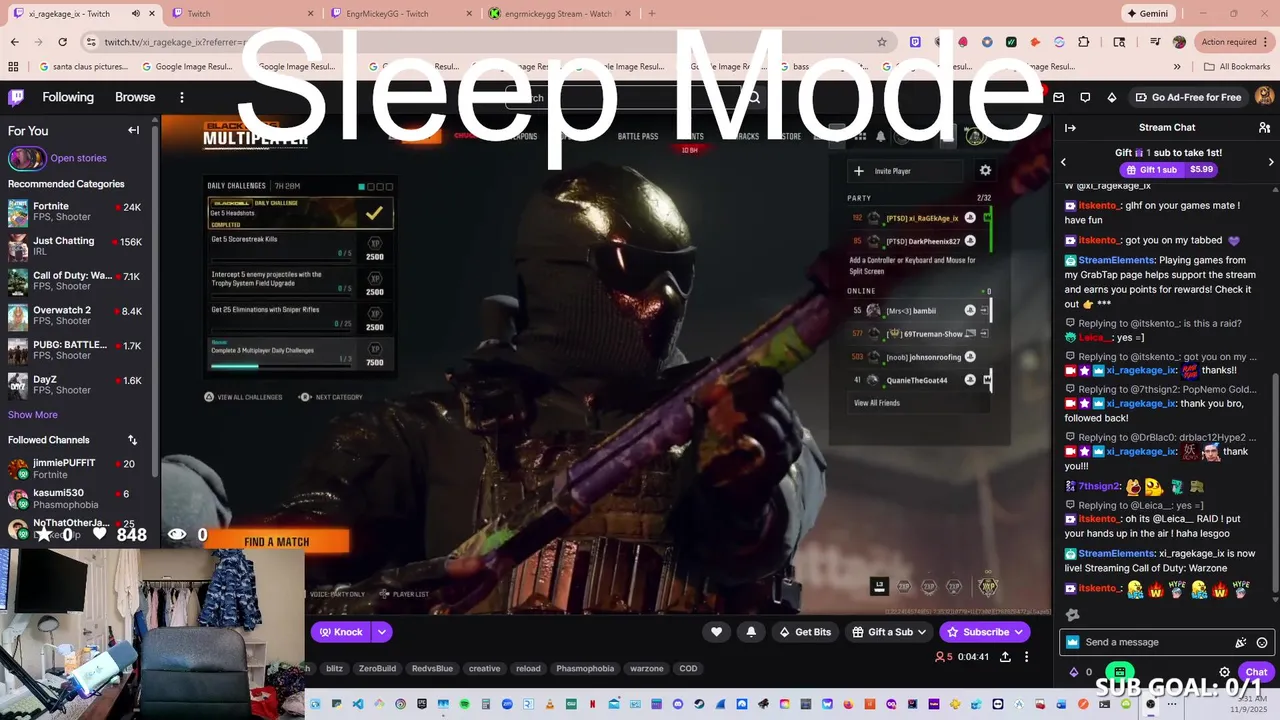Click Go Ad-Free for Free button
Viewport: 1280px width, 720px height.
tap(1188, 97)
